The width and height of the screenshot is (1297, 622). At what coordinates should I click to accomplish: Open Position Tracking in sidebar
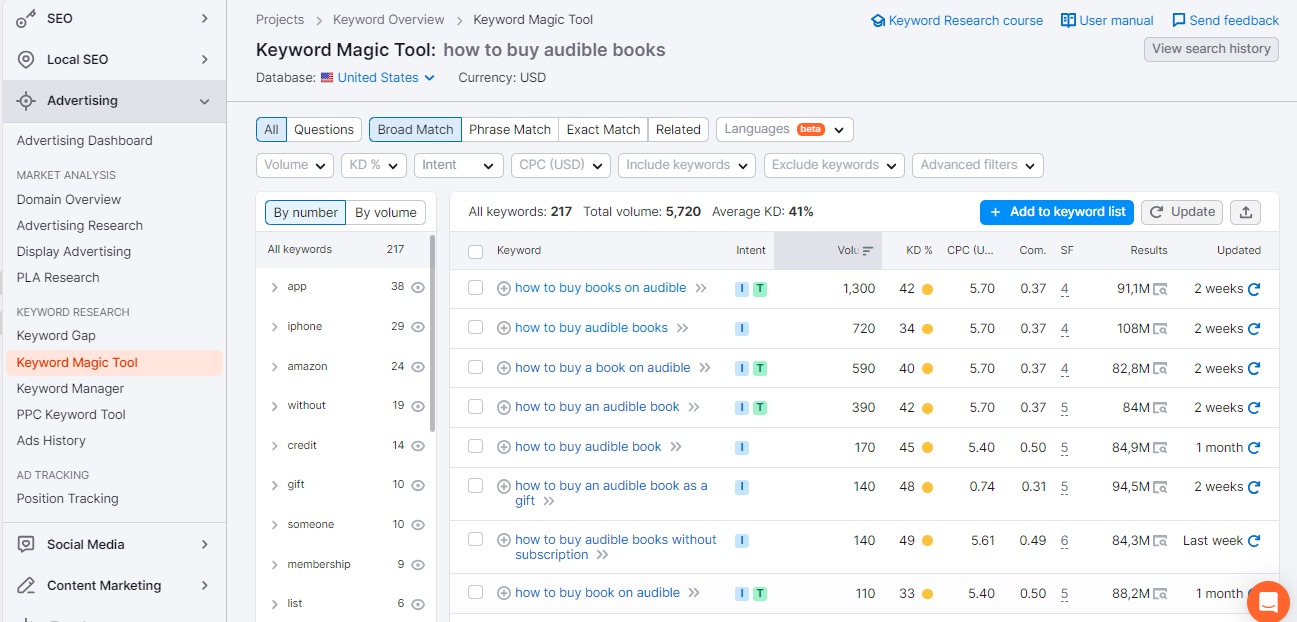67,499
